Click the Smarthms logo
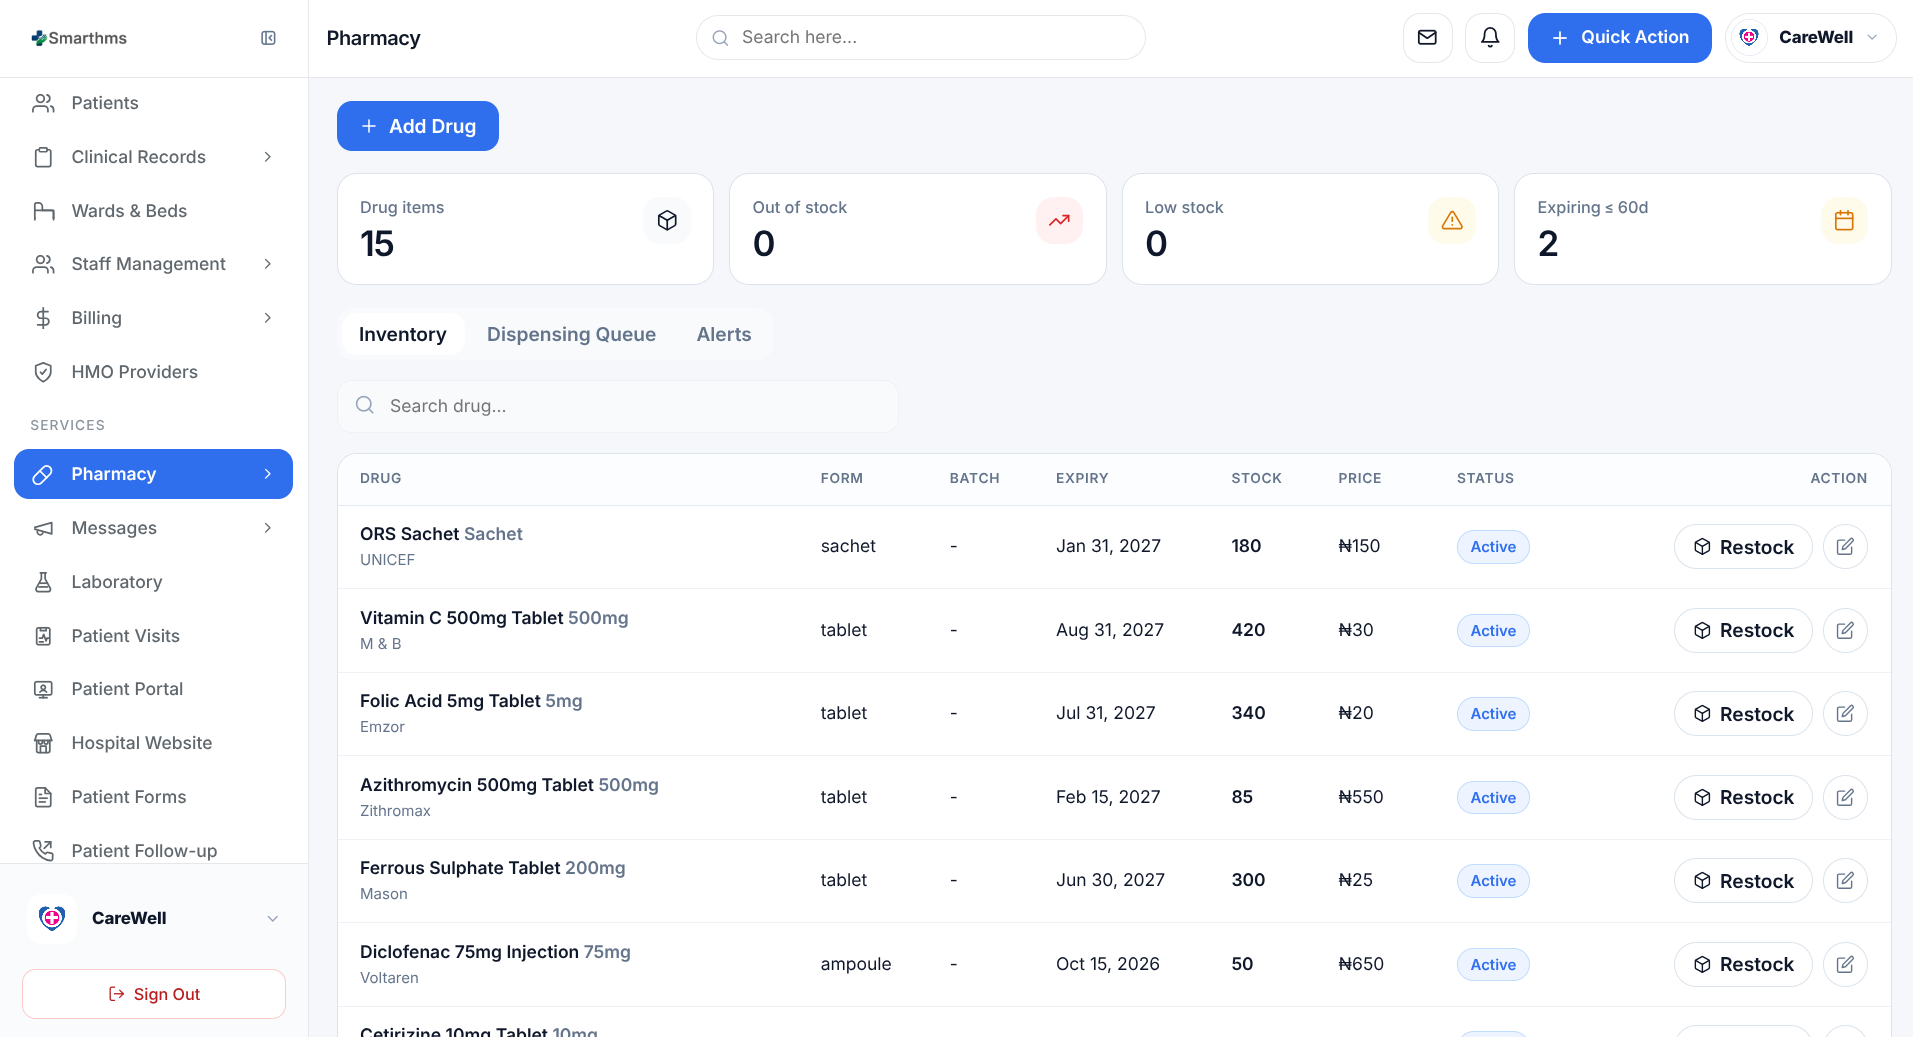 79,38
